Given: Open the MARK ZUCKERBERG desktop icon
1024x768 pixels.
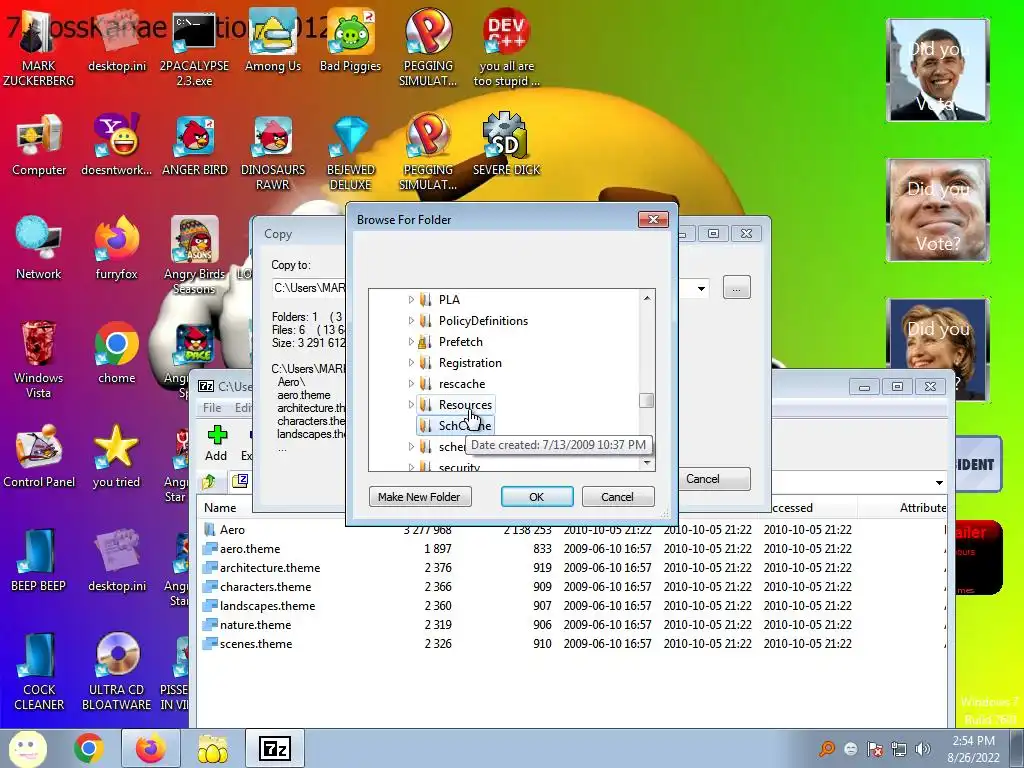Looking at the screenshot, I should 38,49.
